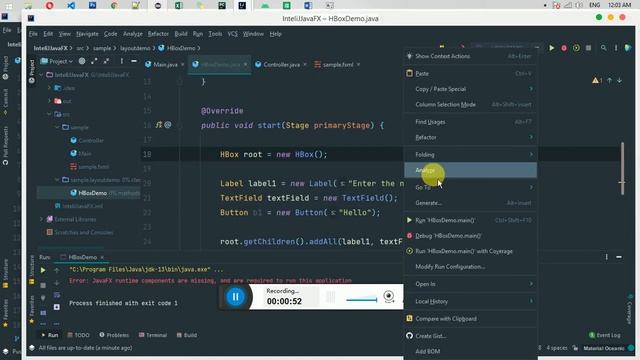Open Run panel vertical options menu
The width and height of the screenshot is (640, 360).
tap(607, 257)
